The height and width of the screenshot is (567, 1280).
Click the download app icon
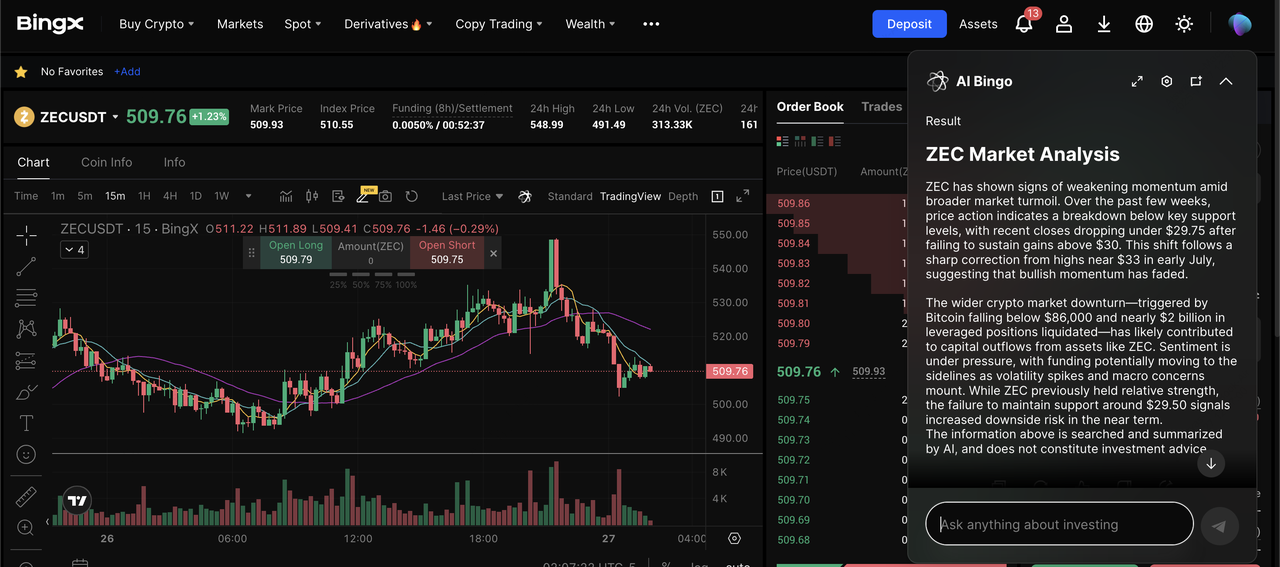1104,24
